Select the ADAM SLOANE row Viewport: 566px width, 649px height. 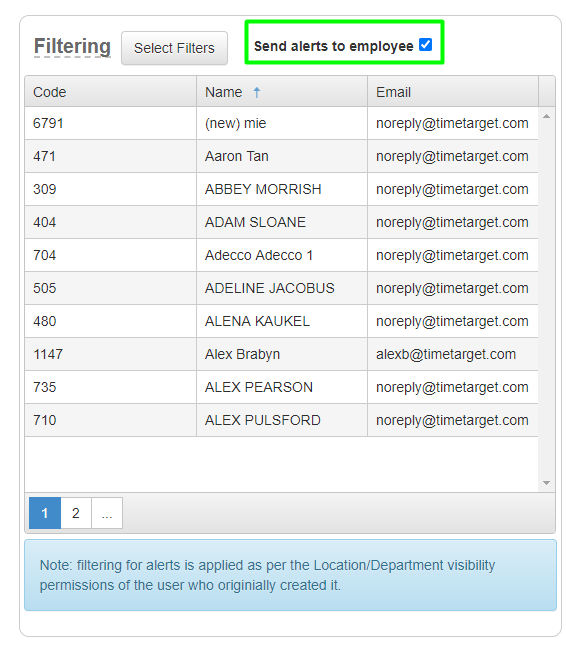click(x=282, y=222)
